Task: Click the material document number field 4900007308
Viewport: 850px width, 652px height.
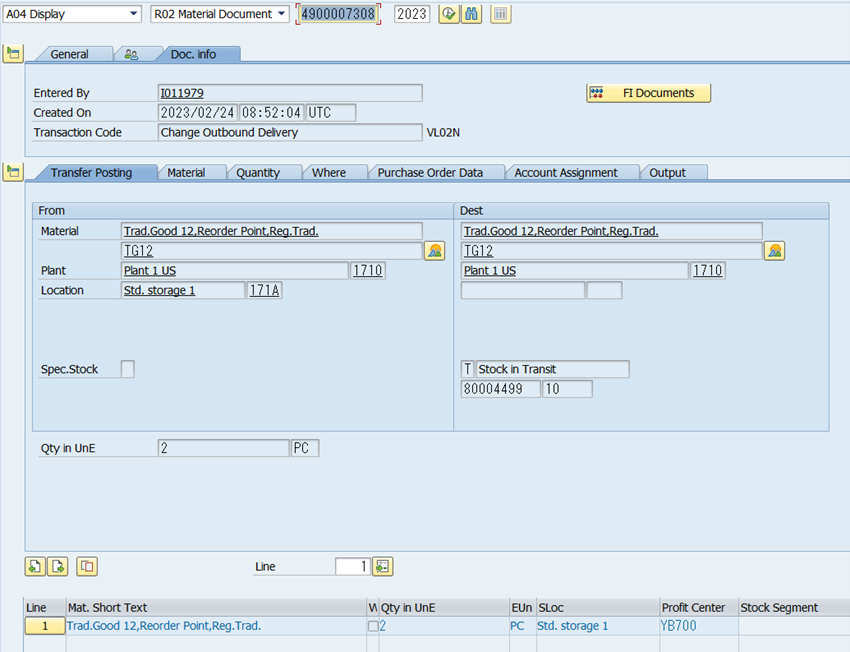Action: coord(338,14)
